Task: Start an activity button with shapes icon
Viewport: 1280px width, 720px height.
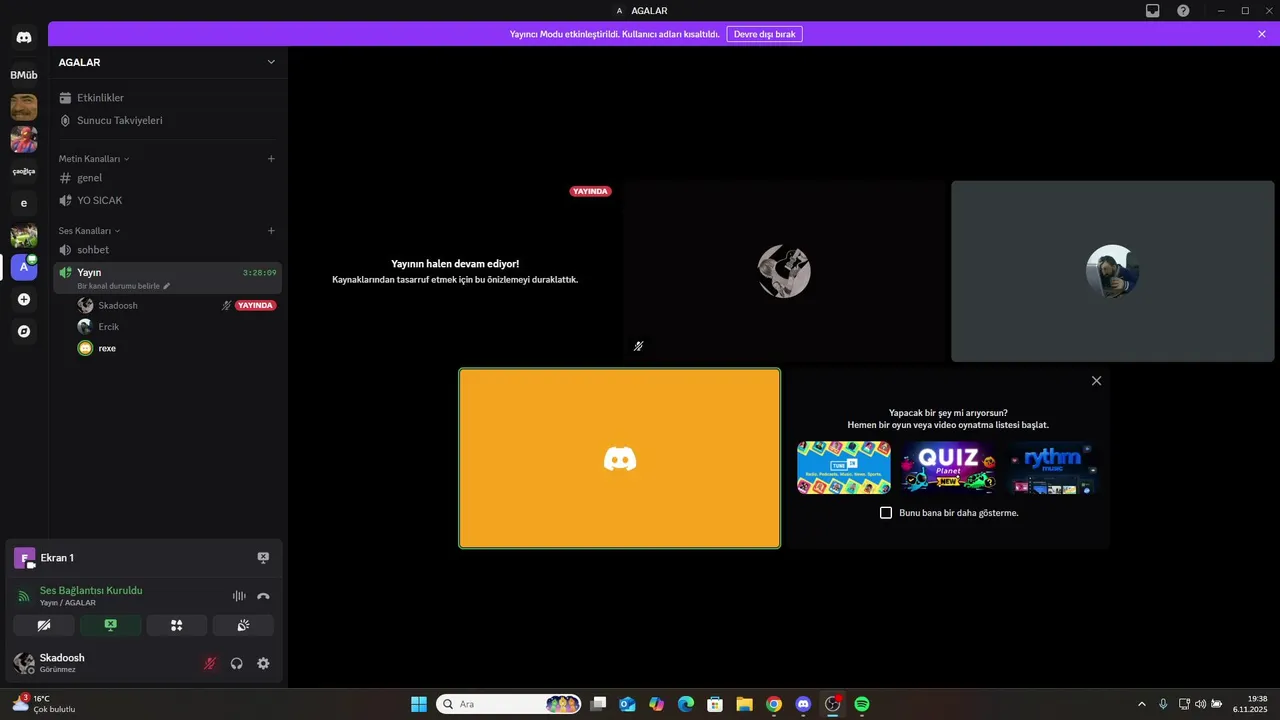Action: click(x=177, y=625)
